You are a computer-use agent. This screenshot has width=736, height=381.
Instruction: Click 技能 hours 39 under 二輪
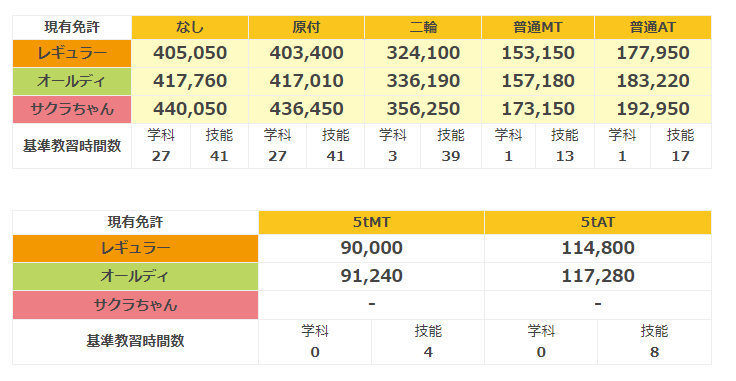(x=451, y=156)
